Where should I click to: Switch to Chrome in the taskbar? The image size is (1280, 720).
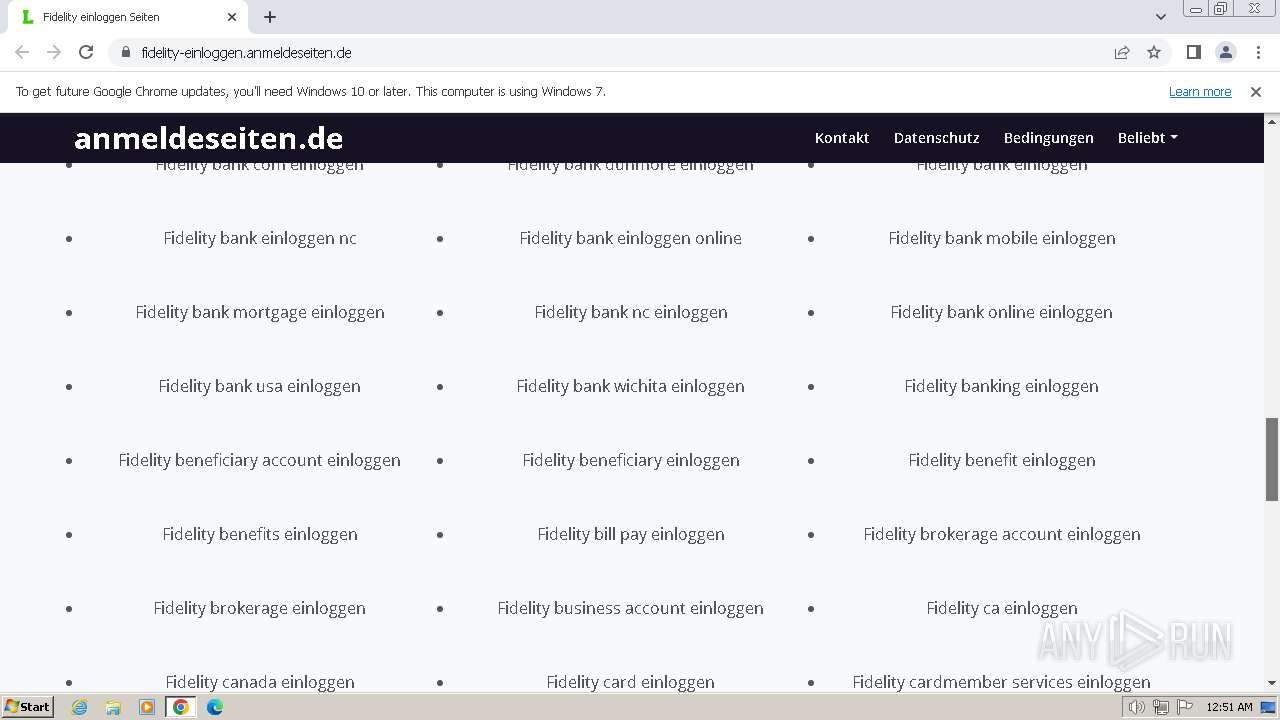tap(181, 707)
